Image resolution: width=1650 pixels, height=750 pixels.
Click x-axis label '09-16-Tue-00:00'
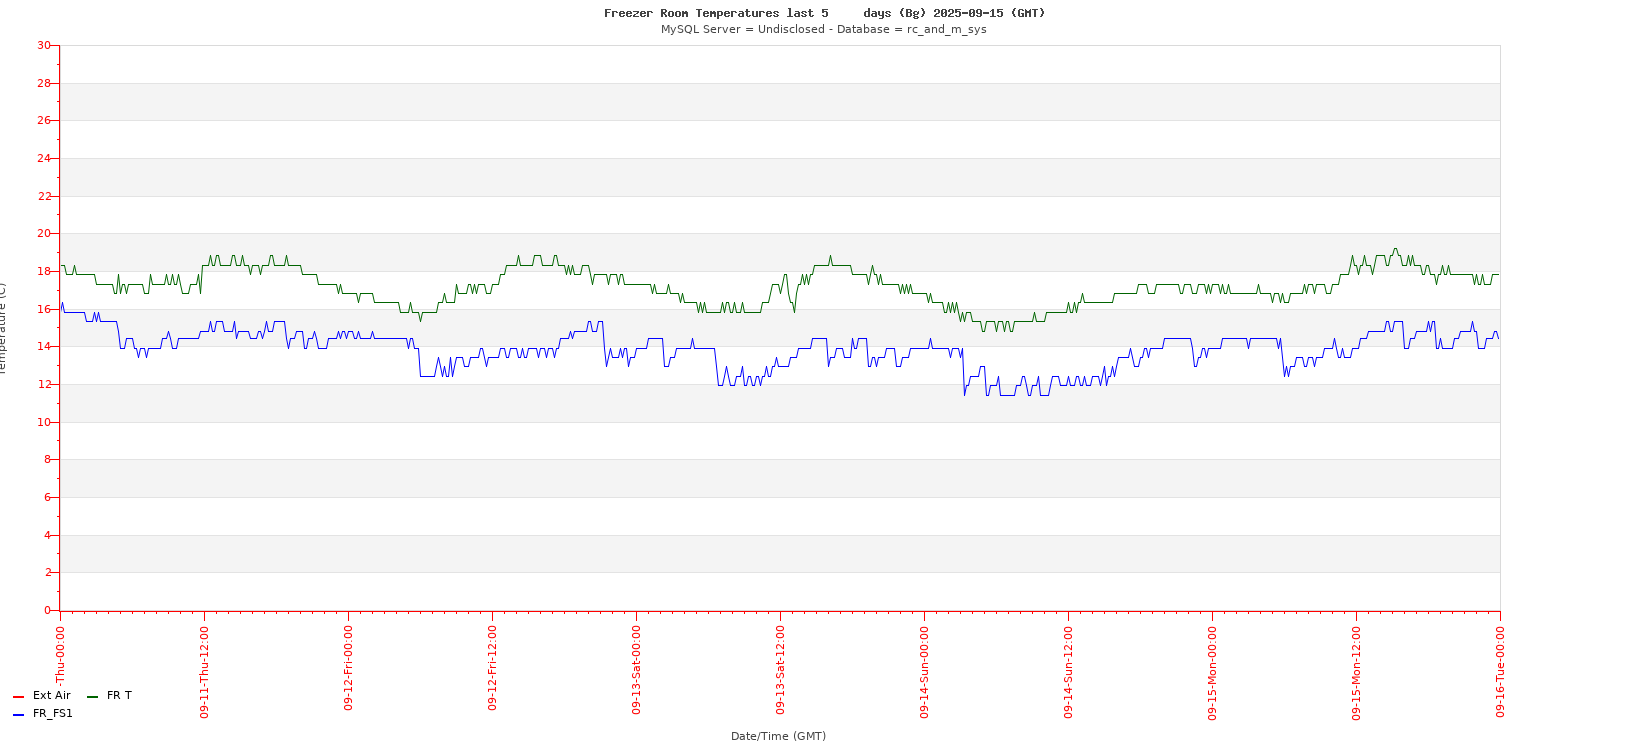(x=1500, y=672)
